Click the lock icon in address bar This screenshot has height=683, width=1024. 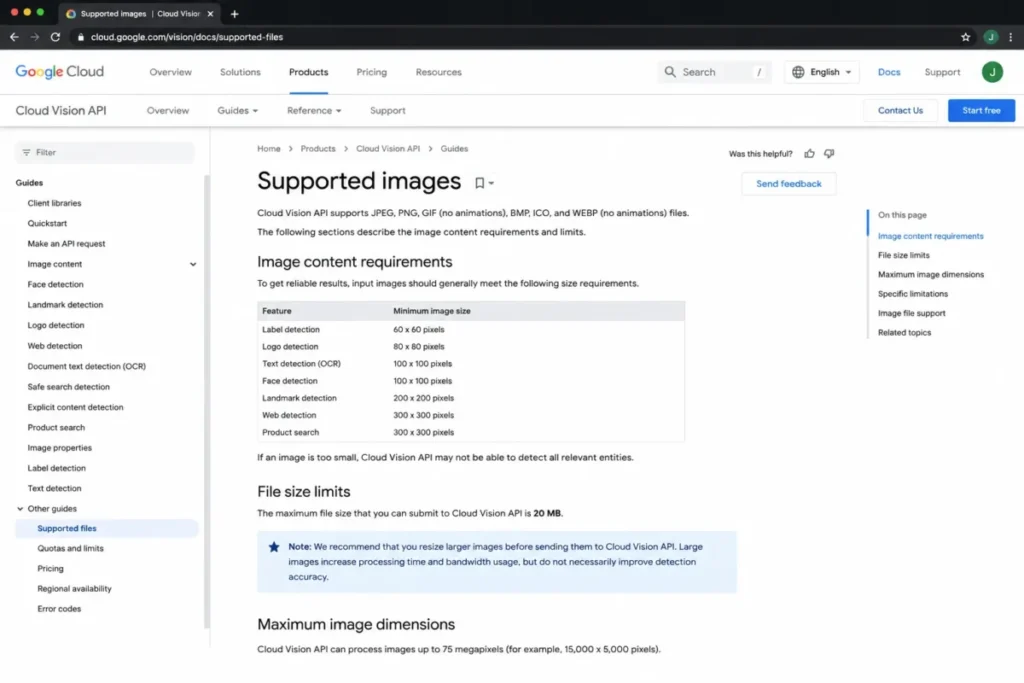pos(80,37)
